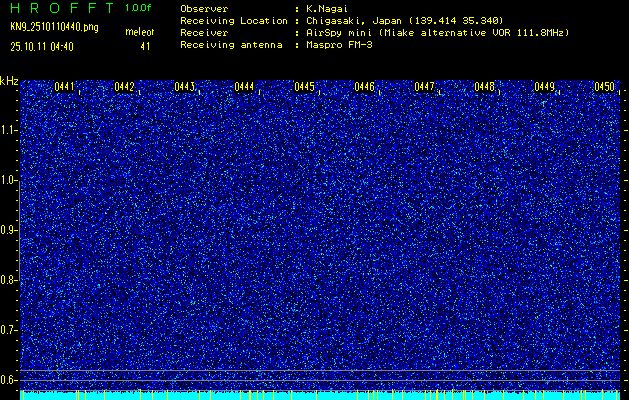Click the 0.9 frequency axis label

click(x=9, y=230)
